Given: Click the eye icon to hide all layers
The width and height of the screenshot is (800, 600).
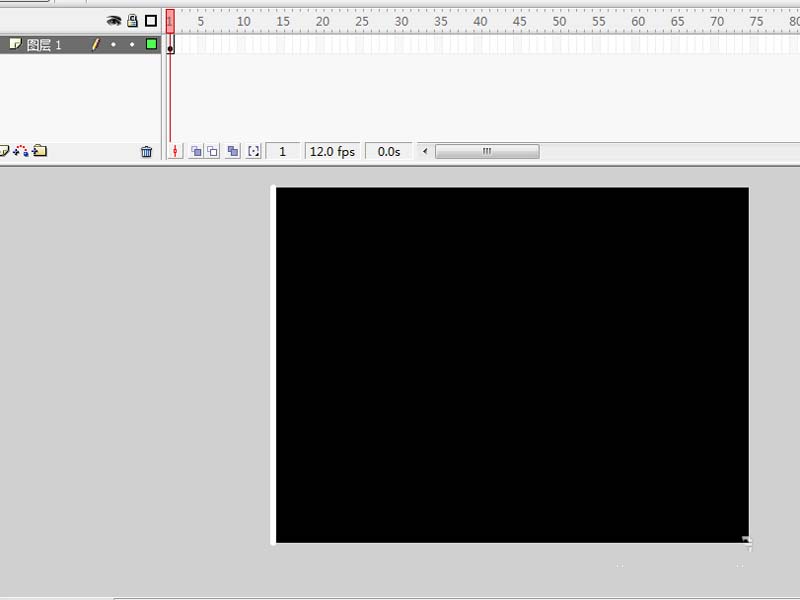Looking at the screenshot, I should pyautogui.click(x=114, y=21).
